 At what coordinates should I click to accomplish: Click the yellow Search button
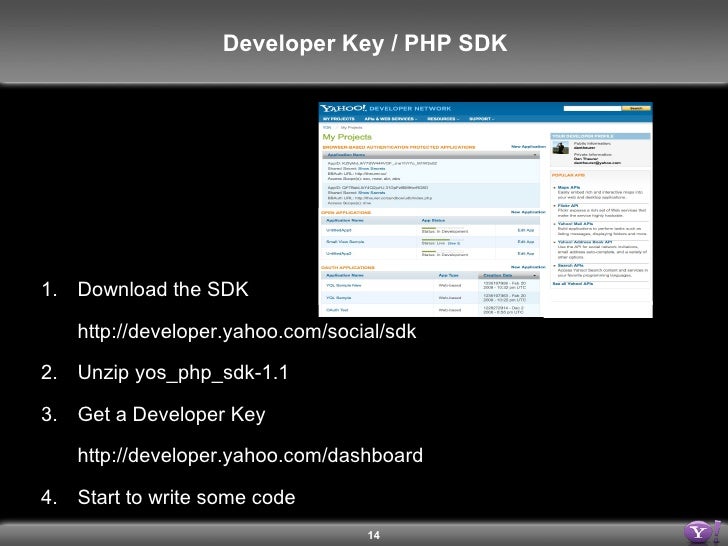click(x=636, y=108)
